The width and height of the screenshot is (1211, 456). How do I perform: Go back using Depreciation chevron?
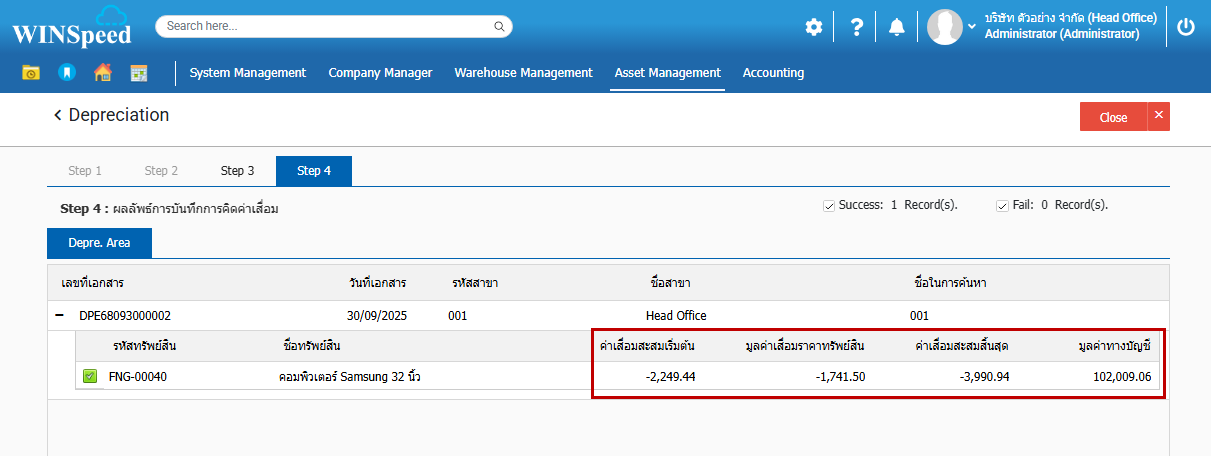point(58,116)
